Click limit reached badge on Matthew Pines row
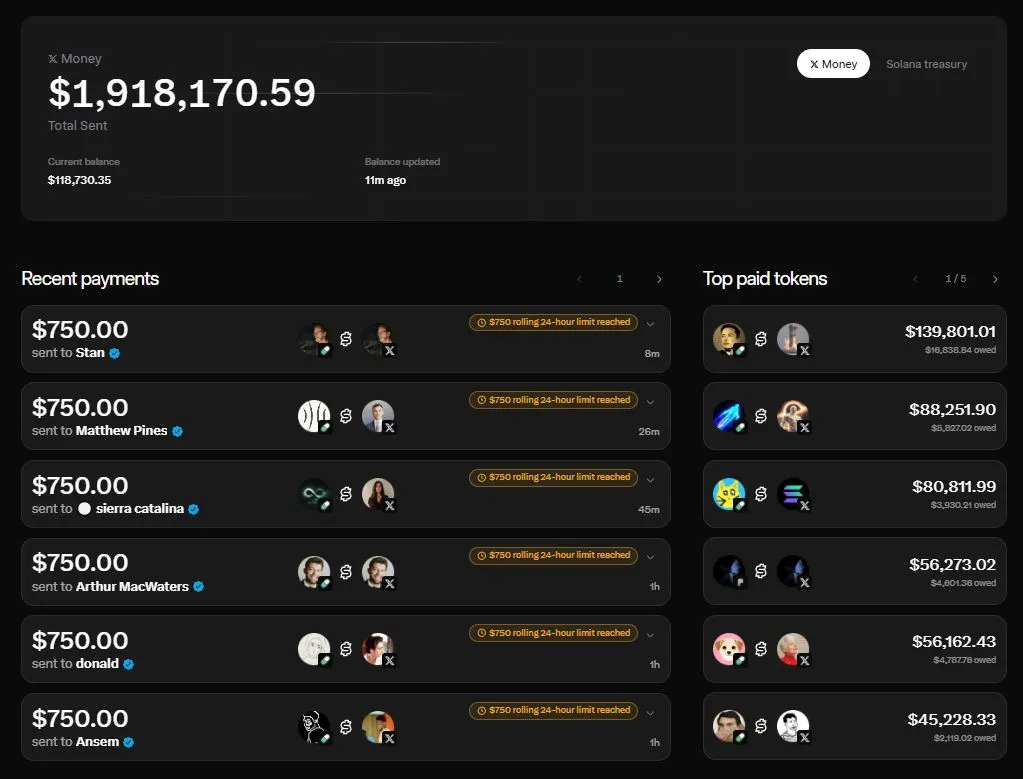Screen dimensions: 1023x779 point(553,400)
